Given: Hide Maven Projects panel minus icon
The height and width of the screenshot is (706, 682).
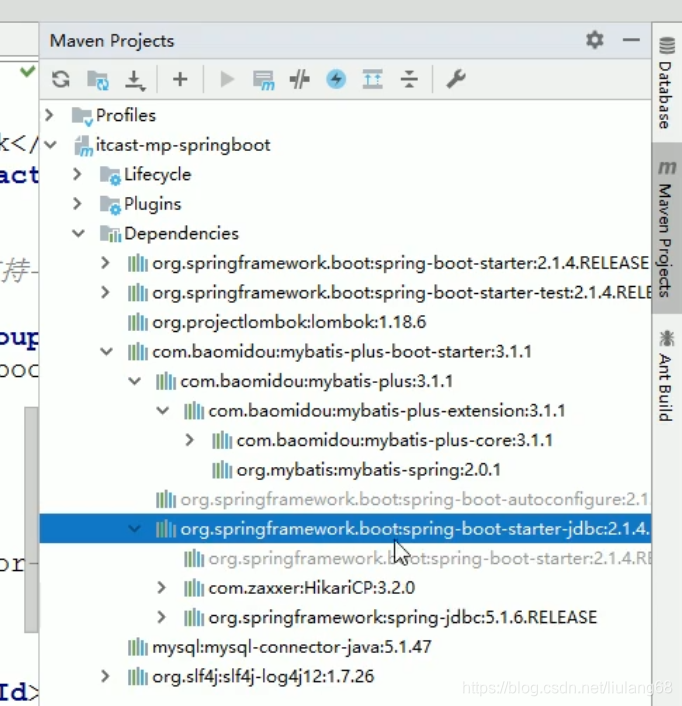Looking at the screenshot, I should (631, 40).
